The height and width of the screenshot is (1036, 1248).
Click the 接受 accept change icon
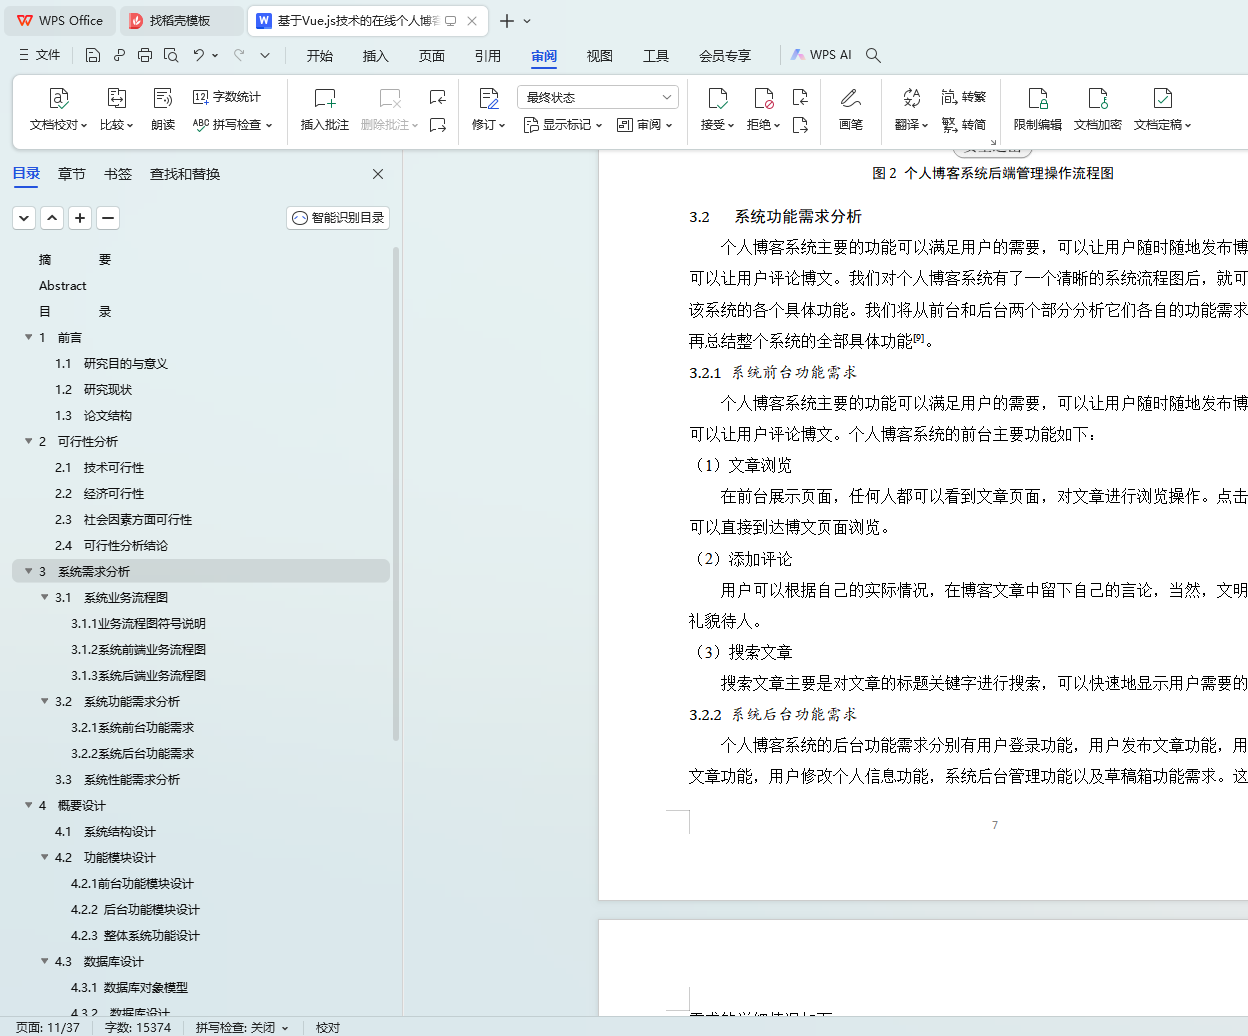click(x=718, y=98)
